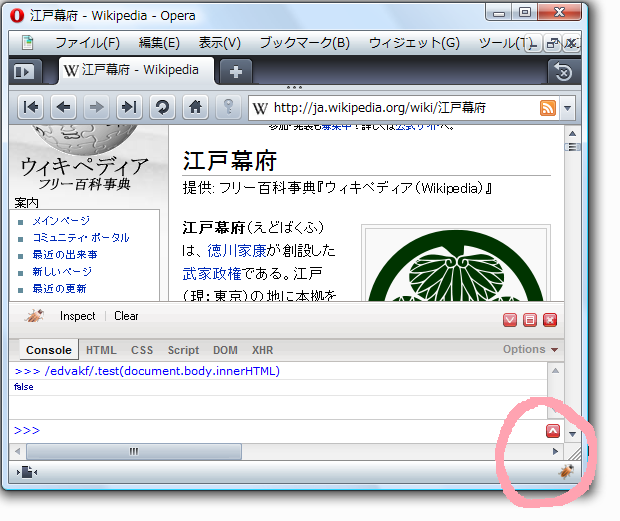Close Firebug panel with red X

(550, 320)
